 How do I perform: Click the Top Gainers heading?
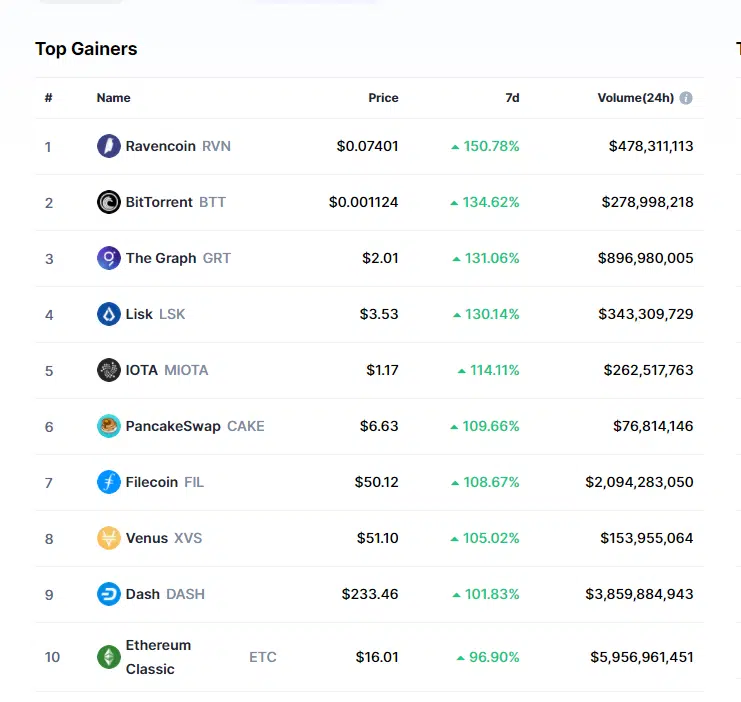click(x=86, y=49)
